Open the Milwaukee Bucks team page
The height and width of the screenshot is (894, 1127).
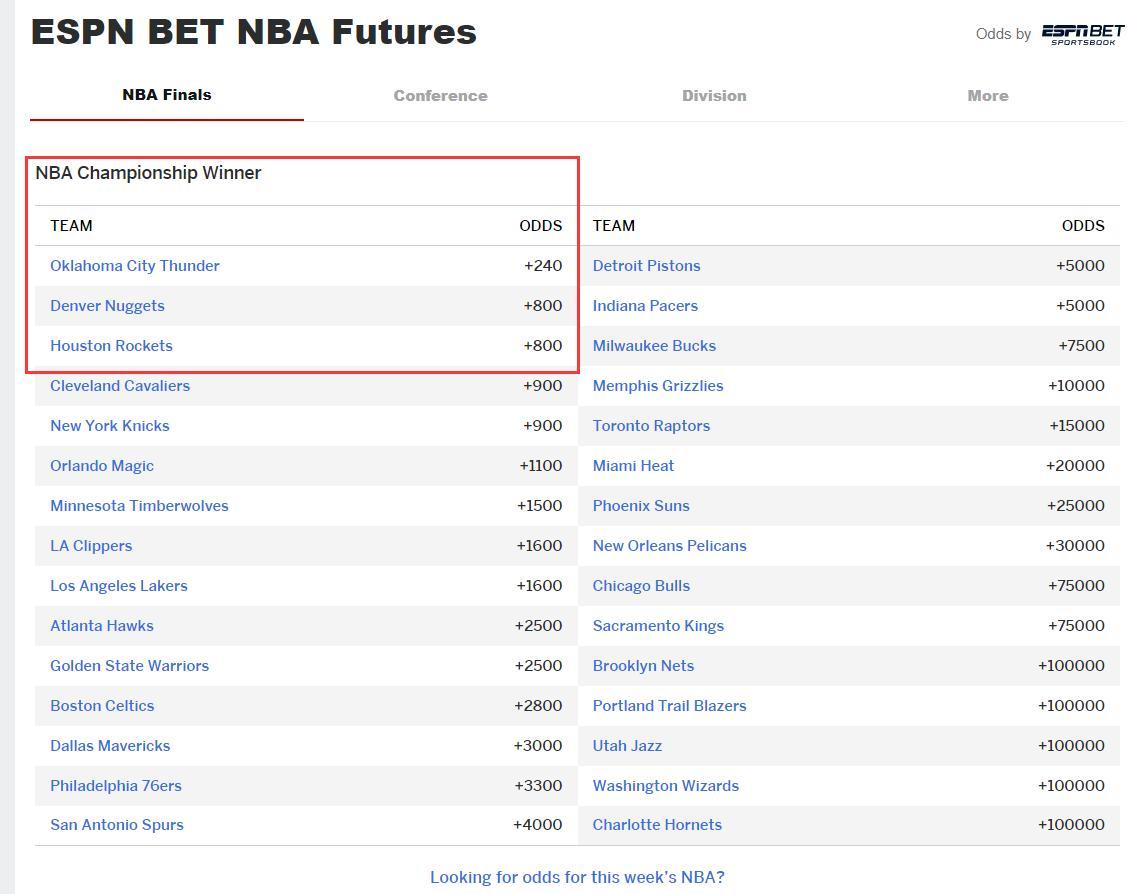click(654, 346)
